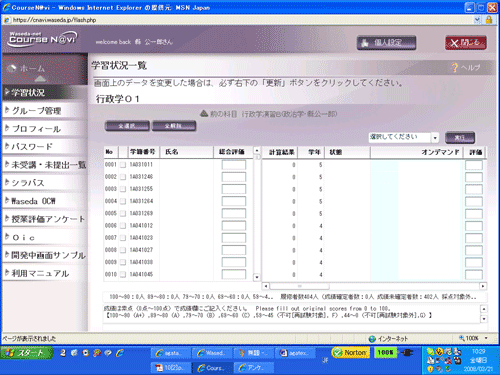Click the 全選択 select-all button

(x=127, y=126)
